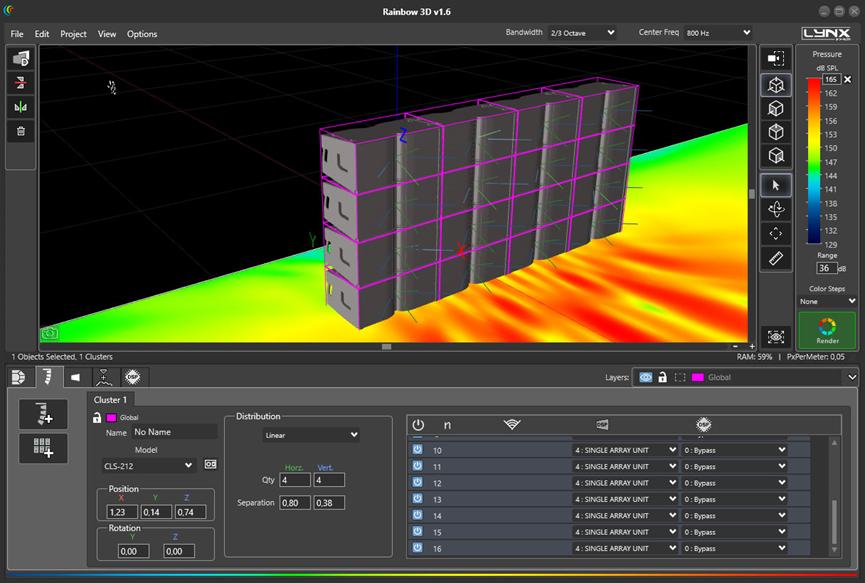Click the magenta Global color swatch
Screen dimensions: 865x583
(111, 418)
